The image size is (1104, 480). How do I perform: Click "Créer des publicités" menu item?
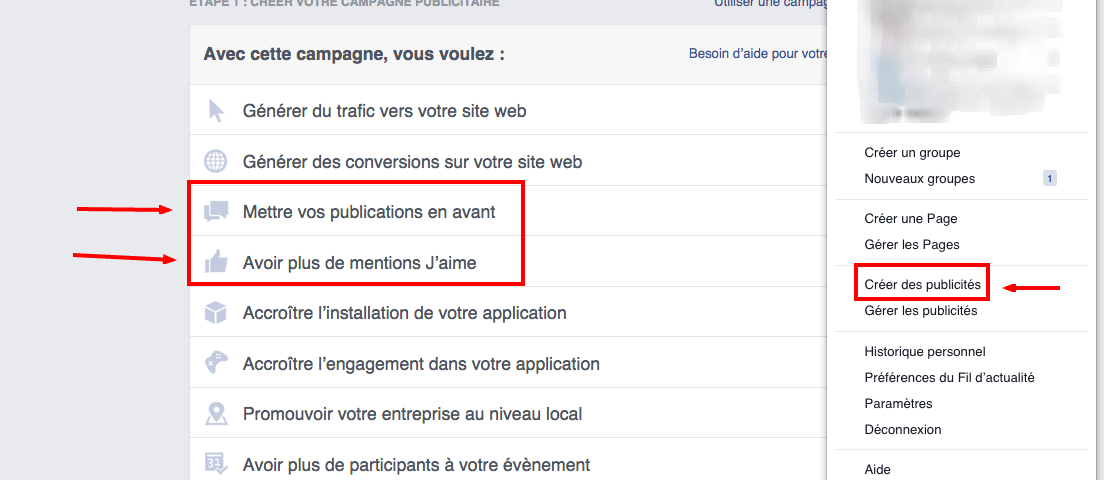coord(922,285)
